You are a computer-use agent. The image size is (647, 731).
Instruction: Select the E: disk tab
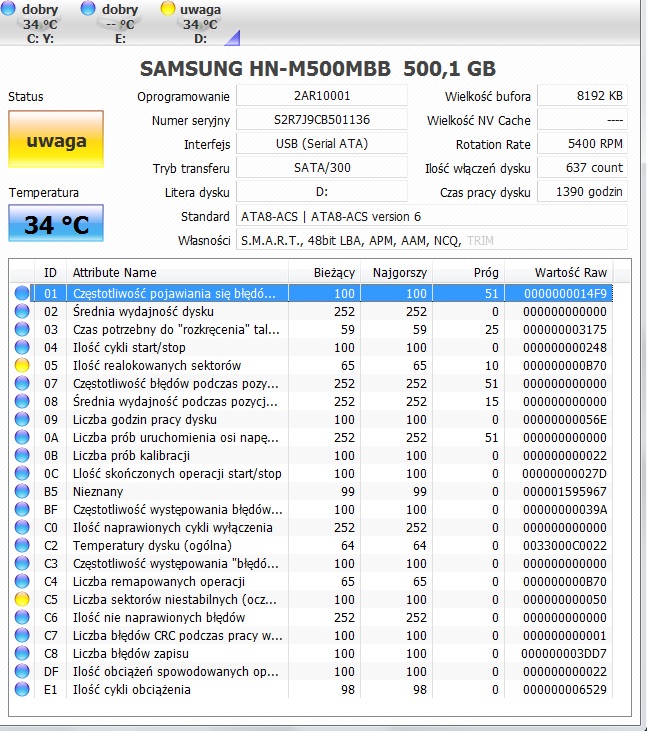click(112, 22)
